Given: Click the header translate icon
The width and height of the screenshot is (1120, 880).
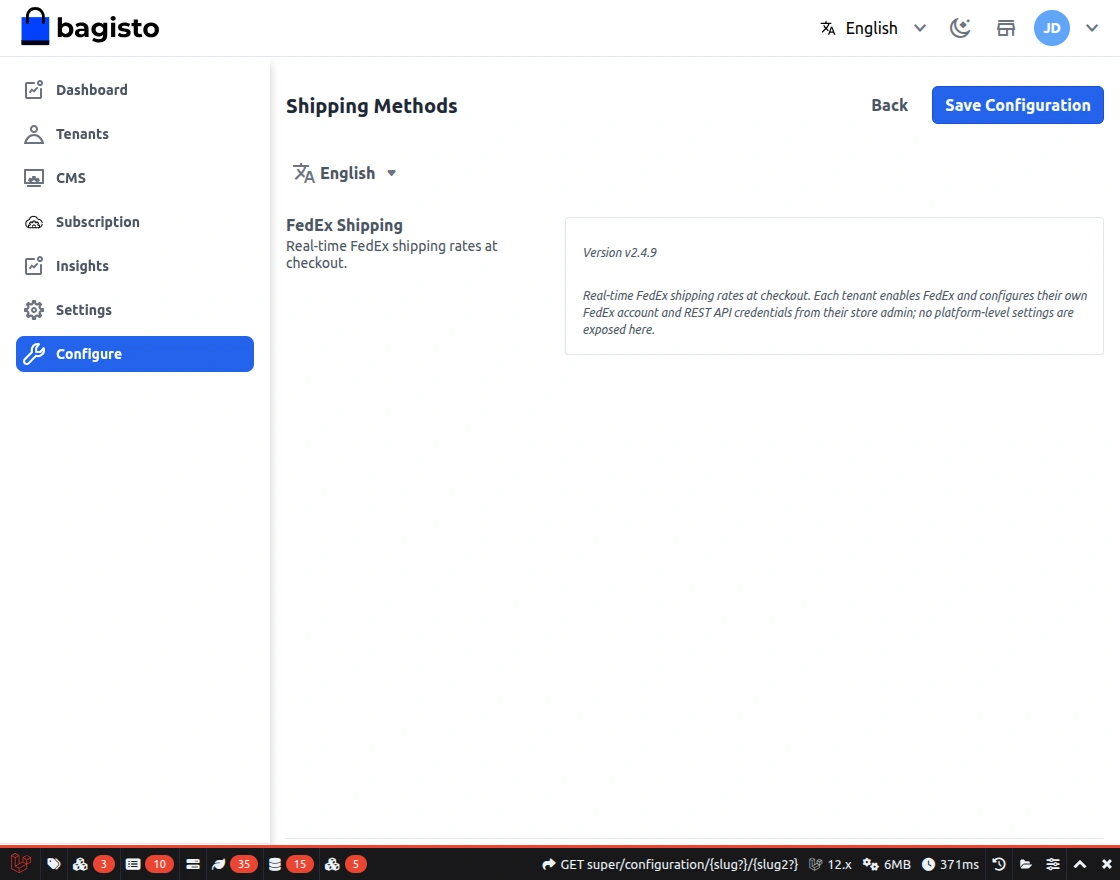Looking at the screenshot, I should [x=828, y=28].
